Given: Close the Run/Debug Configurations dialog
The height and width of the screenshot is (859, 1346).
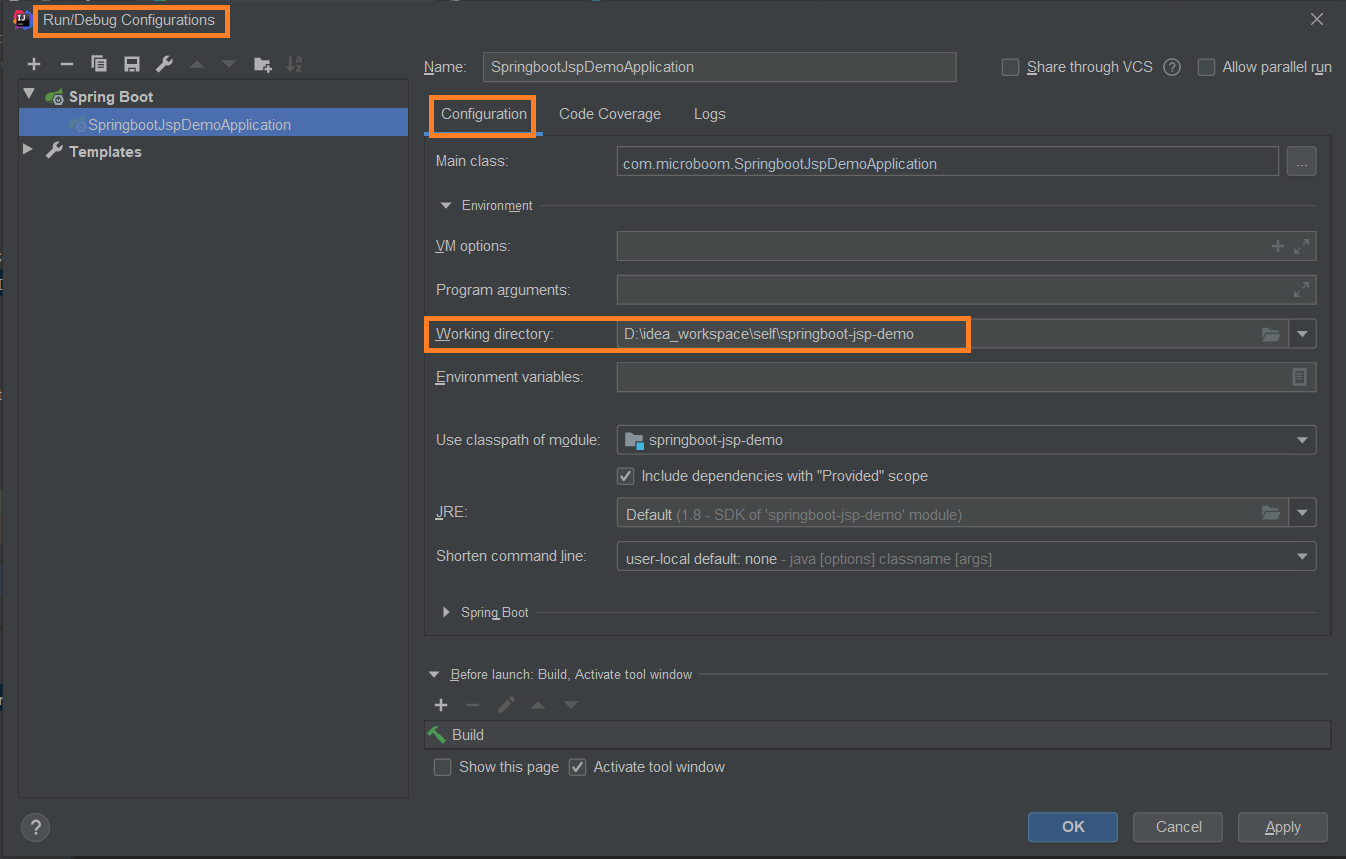Looking at the screenshot, I should [1317, 19].
